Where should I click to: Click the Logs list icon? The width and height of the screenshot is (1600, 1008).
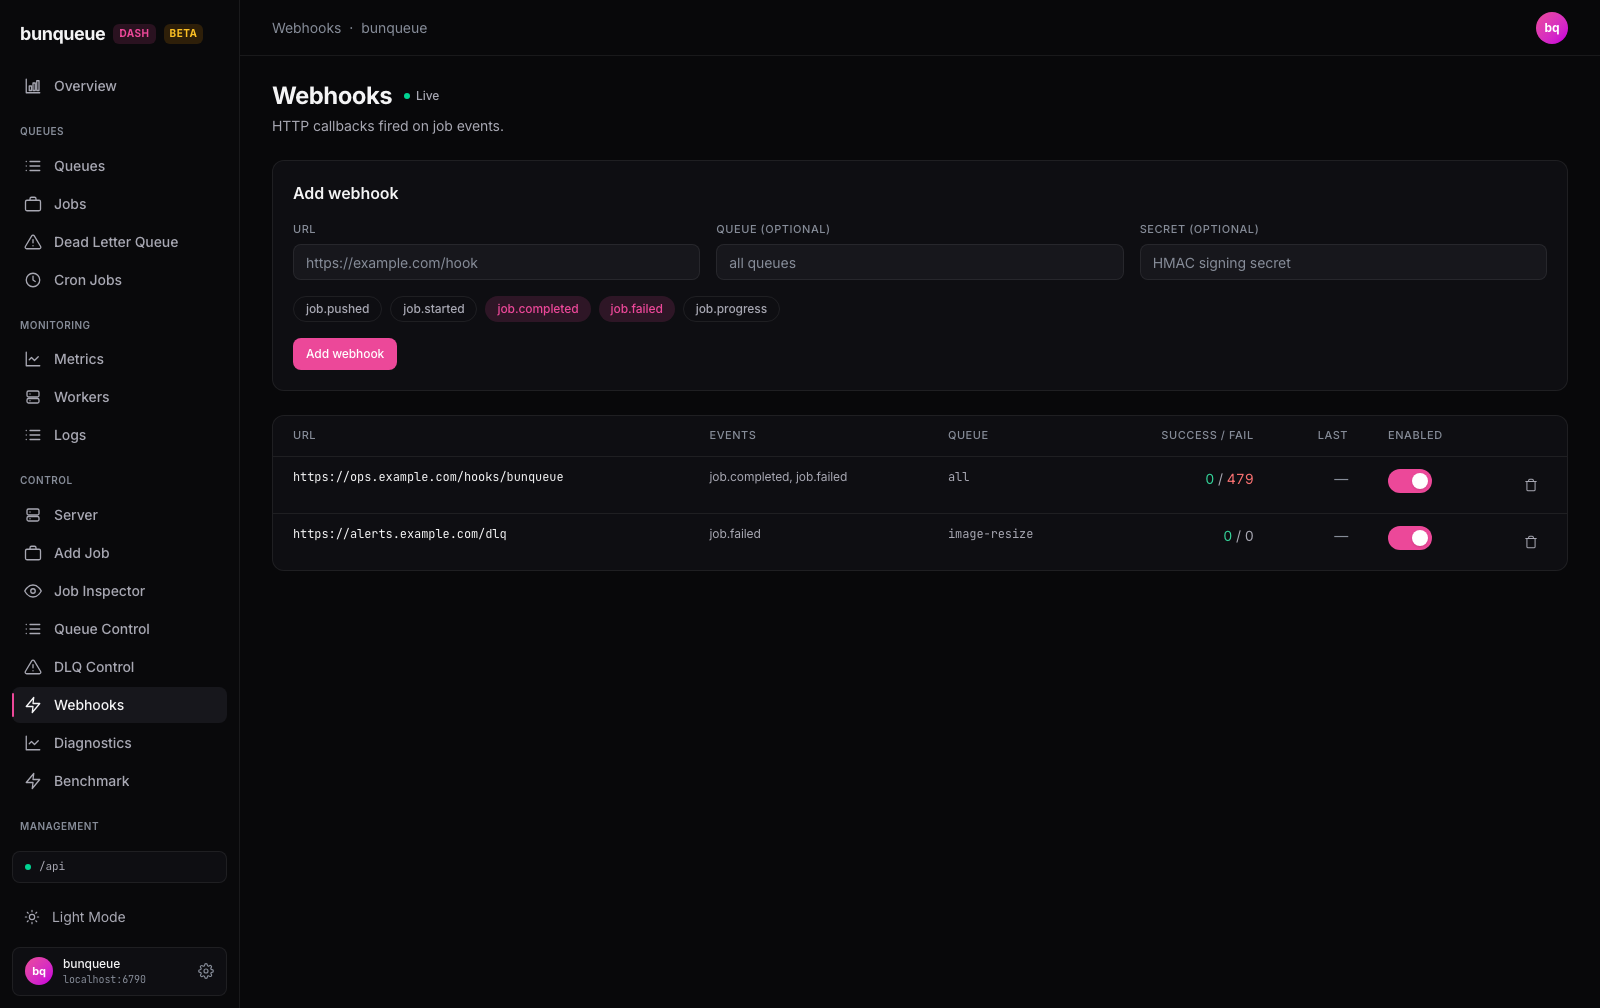(33, 435)
